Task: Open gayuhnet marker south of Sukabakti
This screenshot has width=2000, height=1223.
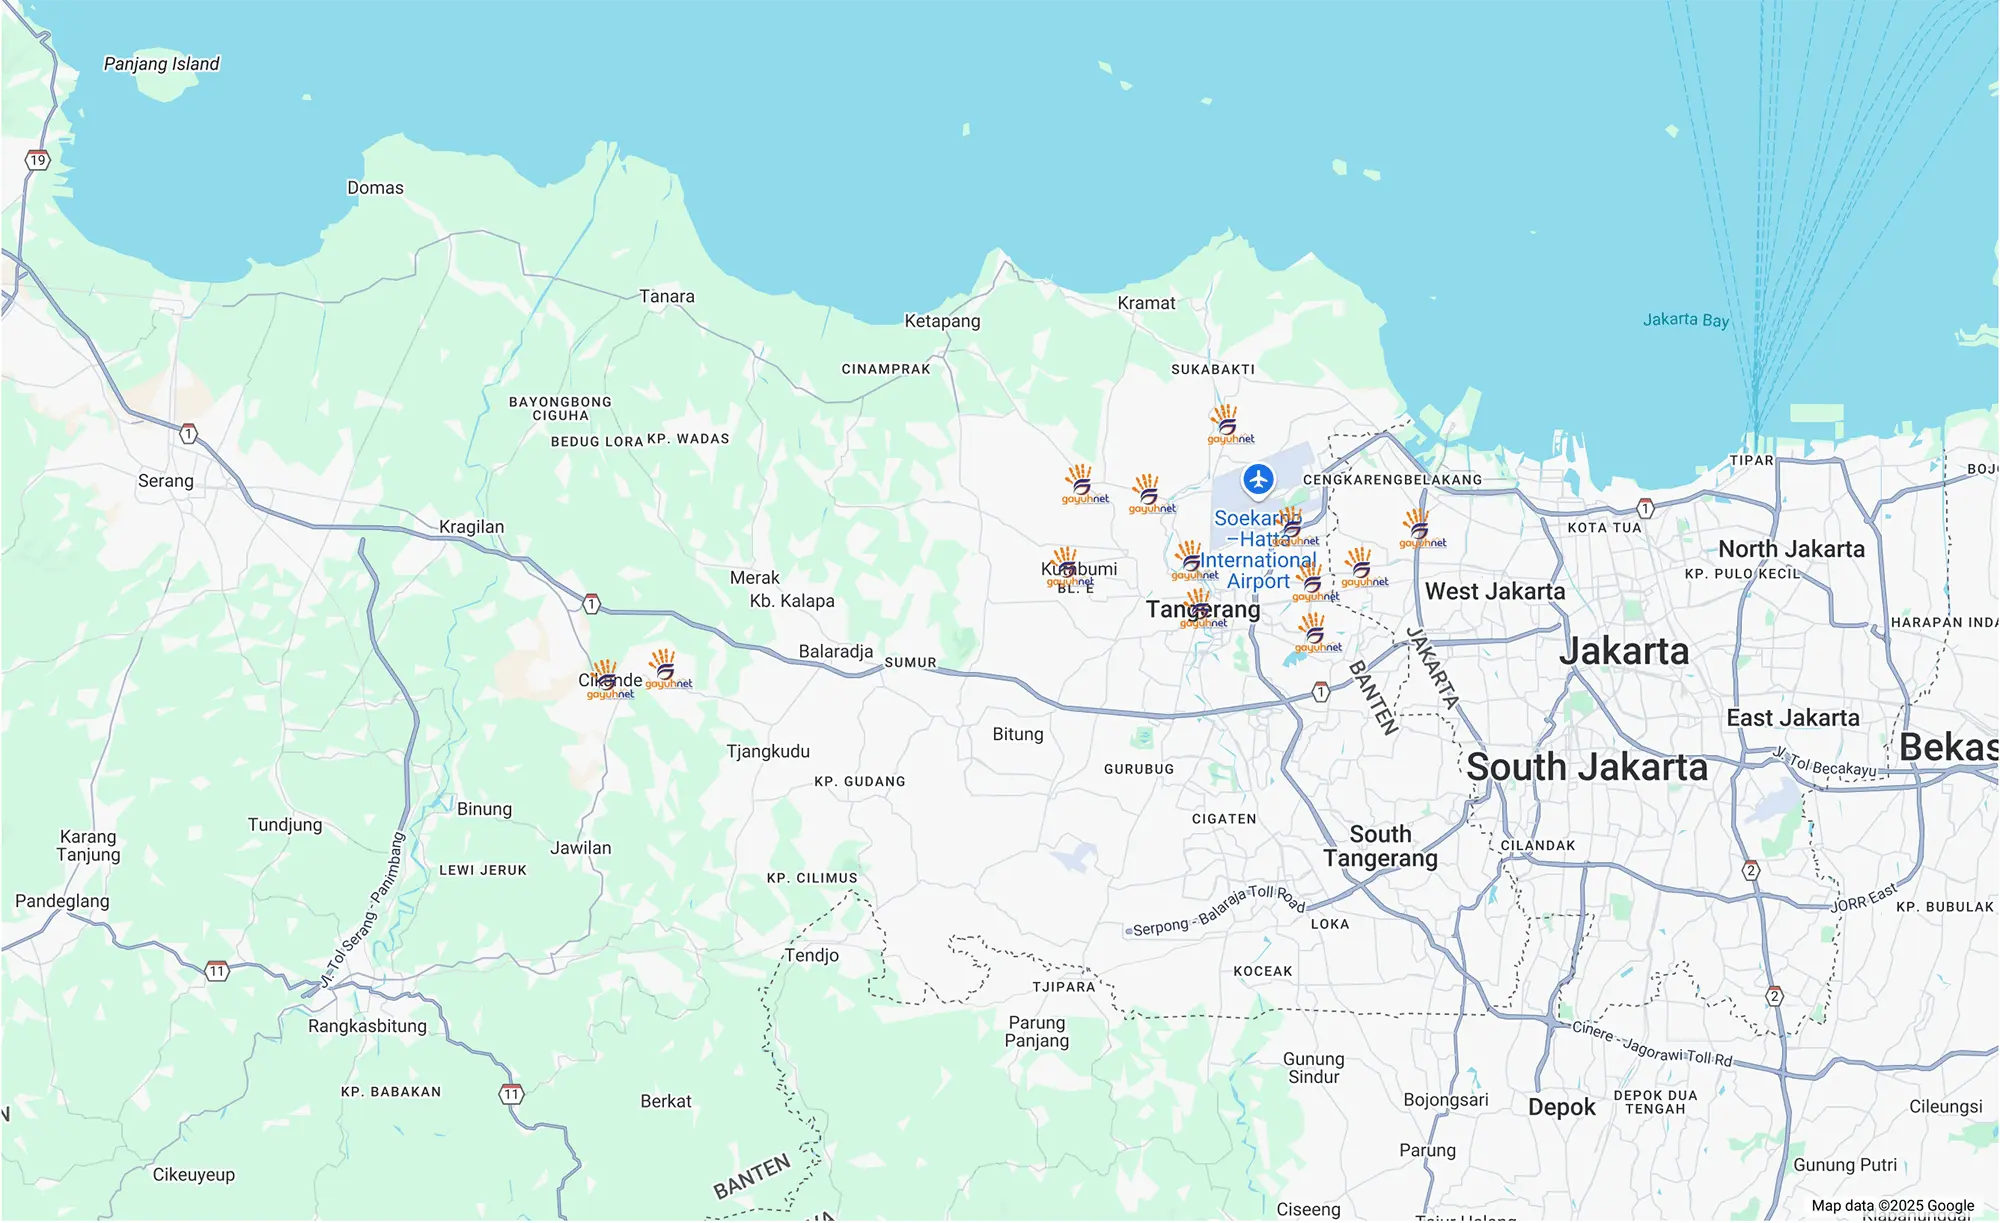Action: coord(1229,424)
